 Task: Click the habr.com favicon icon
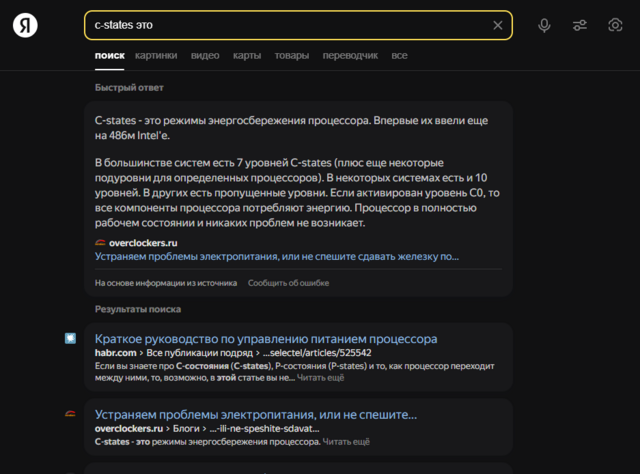[x=70, y=339]
